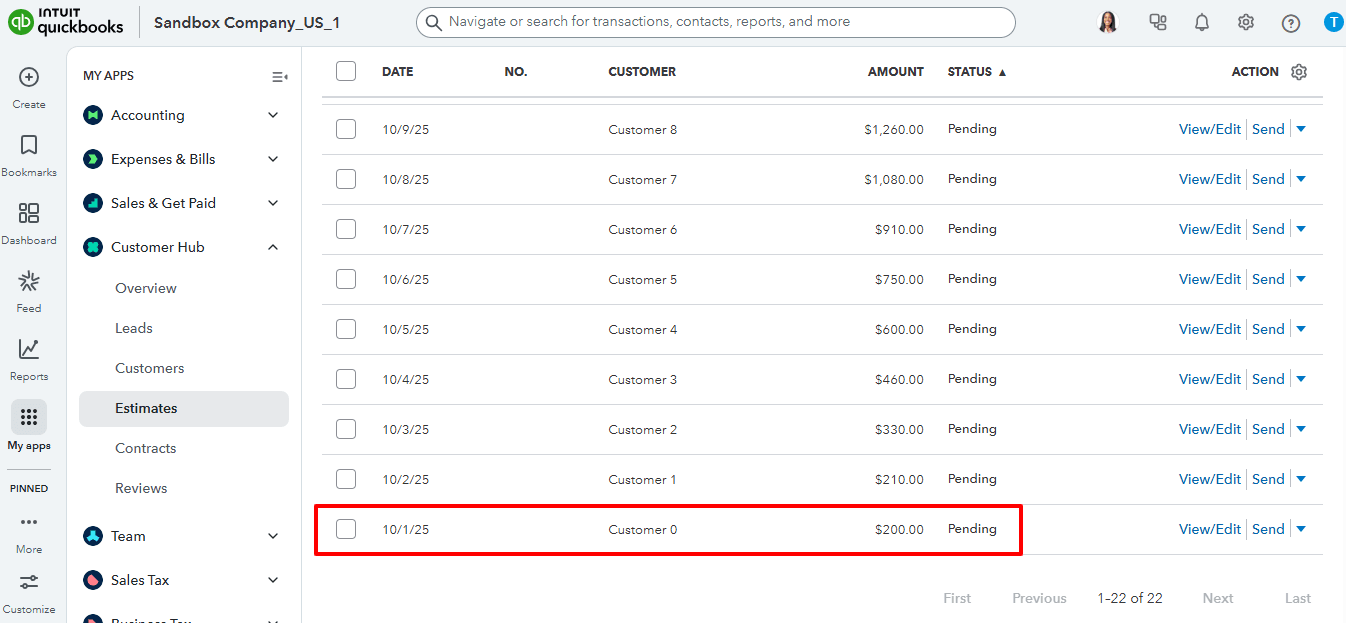Open Reports from the left rail
1346x623 pixels.
click(x=29, y=350)
